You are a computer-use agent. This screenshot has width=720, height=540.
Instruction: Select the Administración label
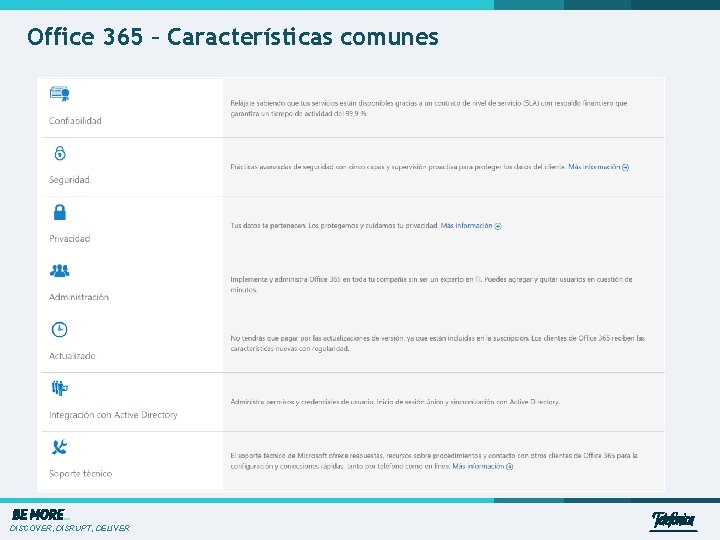point(79,297)
